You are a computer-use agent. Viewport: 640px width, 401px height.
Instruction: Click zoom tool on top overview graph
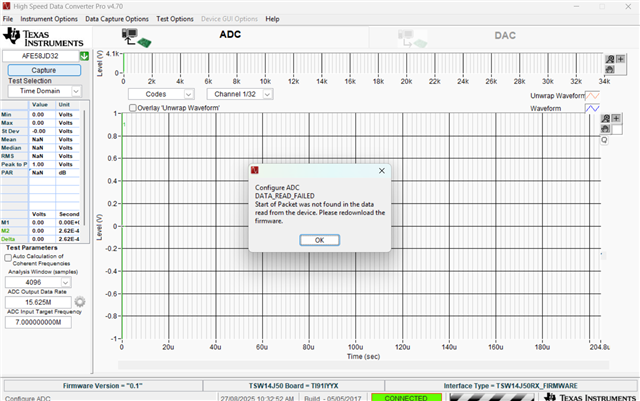pyautogui.click(x=610, y=59)
